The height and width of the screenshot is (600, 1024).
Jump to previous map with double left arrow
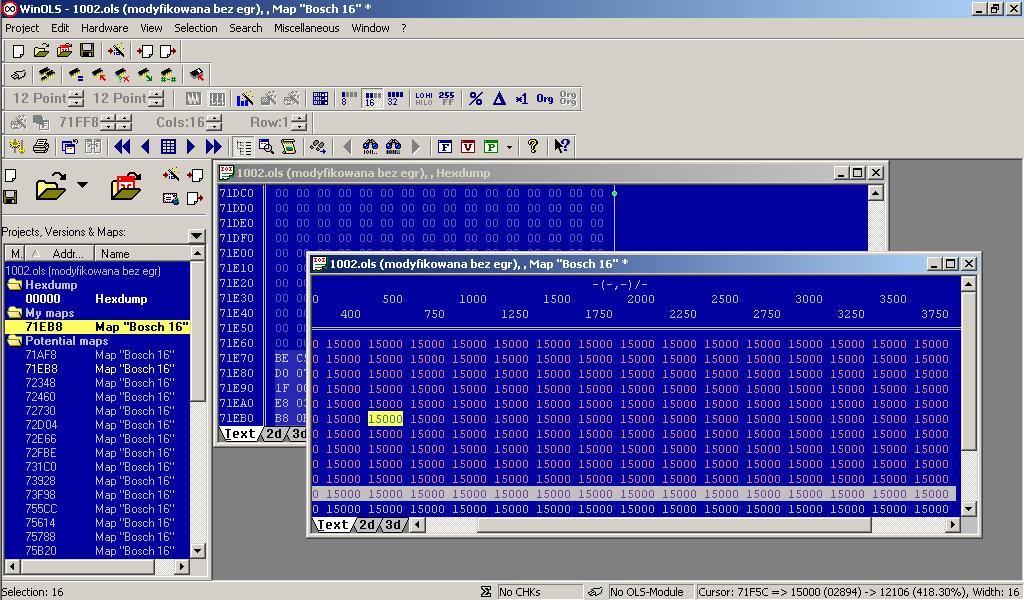click(x=122, y=146)
